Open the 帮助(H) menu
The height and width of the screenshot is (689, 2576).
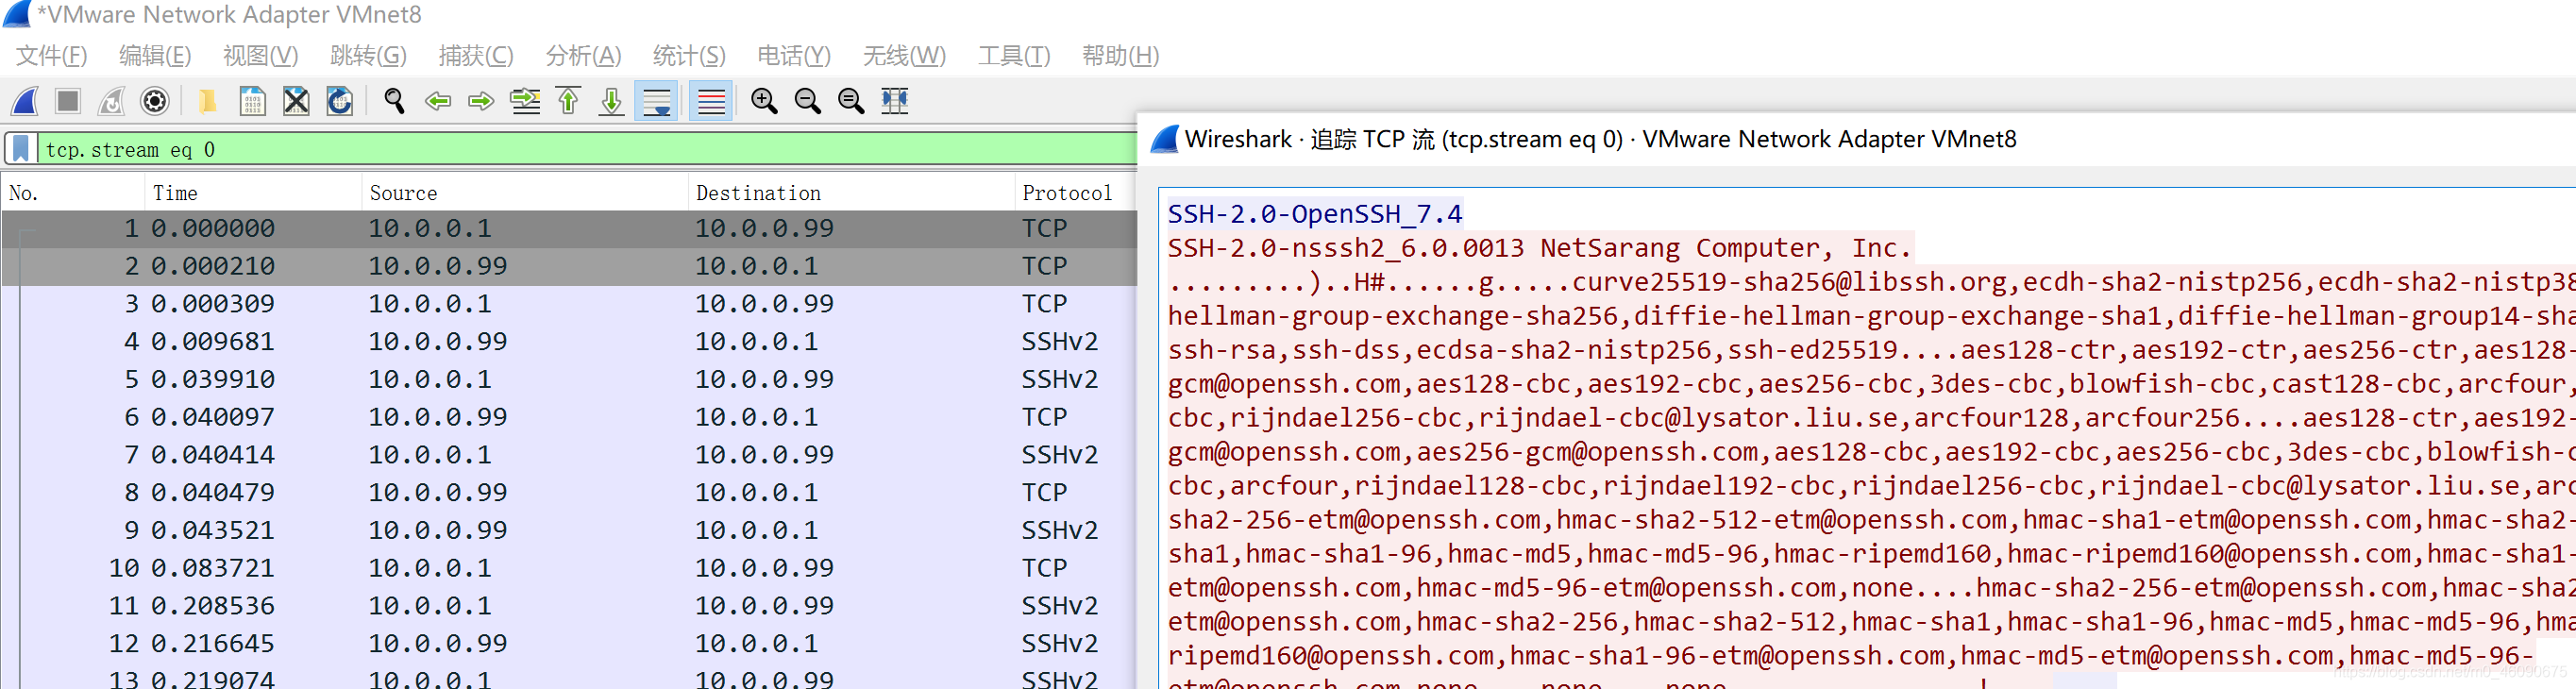tap(1120, 56)
